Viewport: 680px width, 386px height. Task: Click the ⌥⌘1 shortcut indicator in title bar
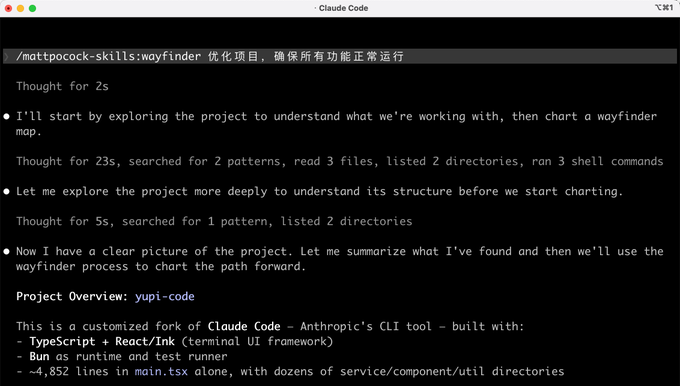664,7
